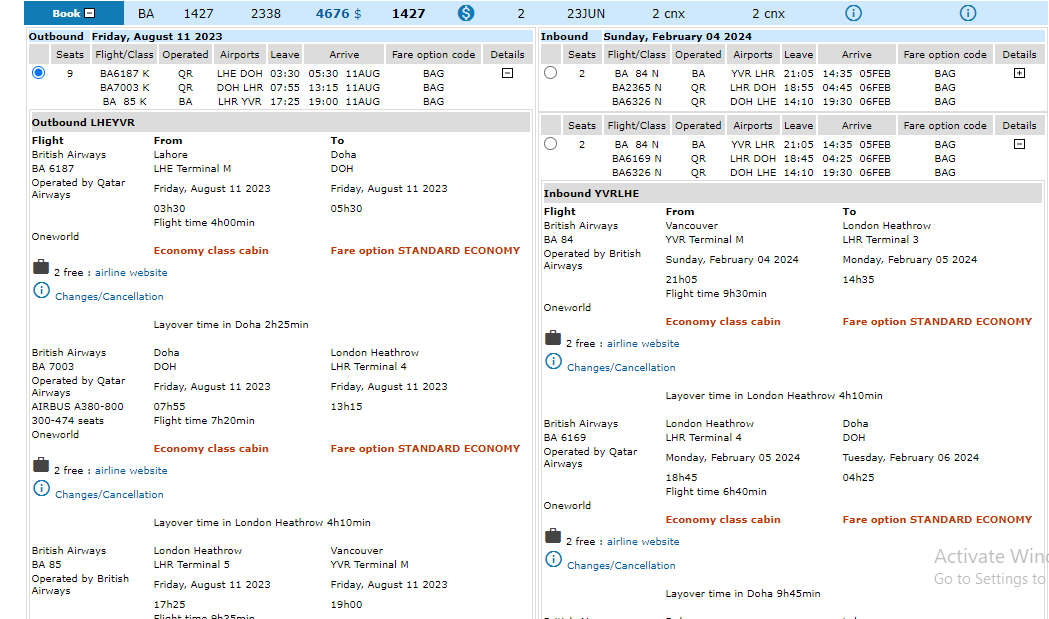This screenshot has height=619, width=1049.
Task: Click info icon beside Changes/Cancellation for BA 6187
Action: 41,291
